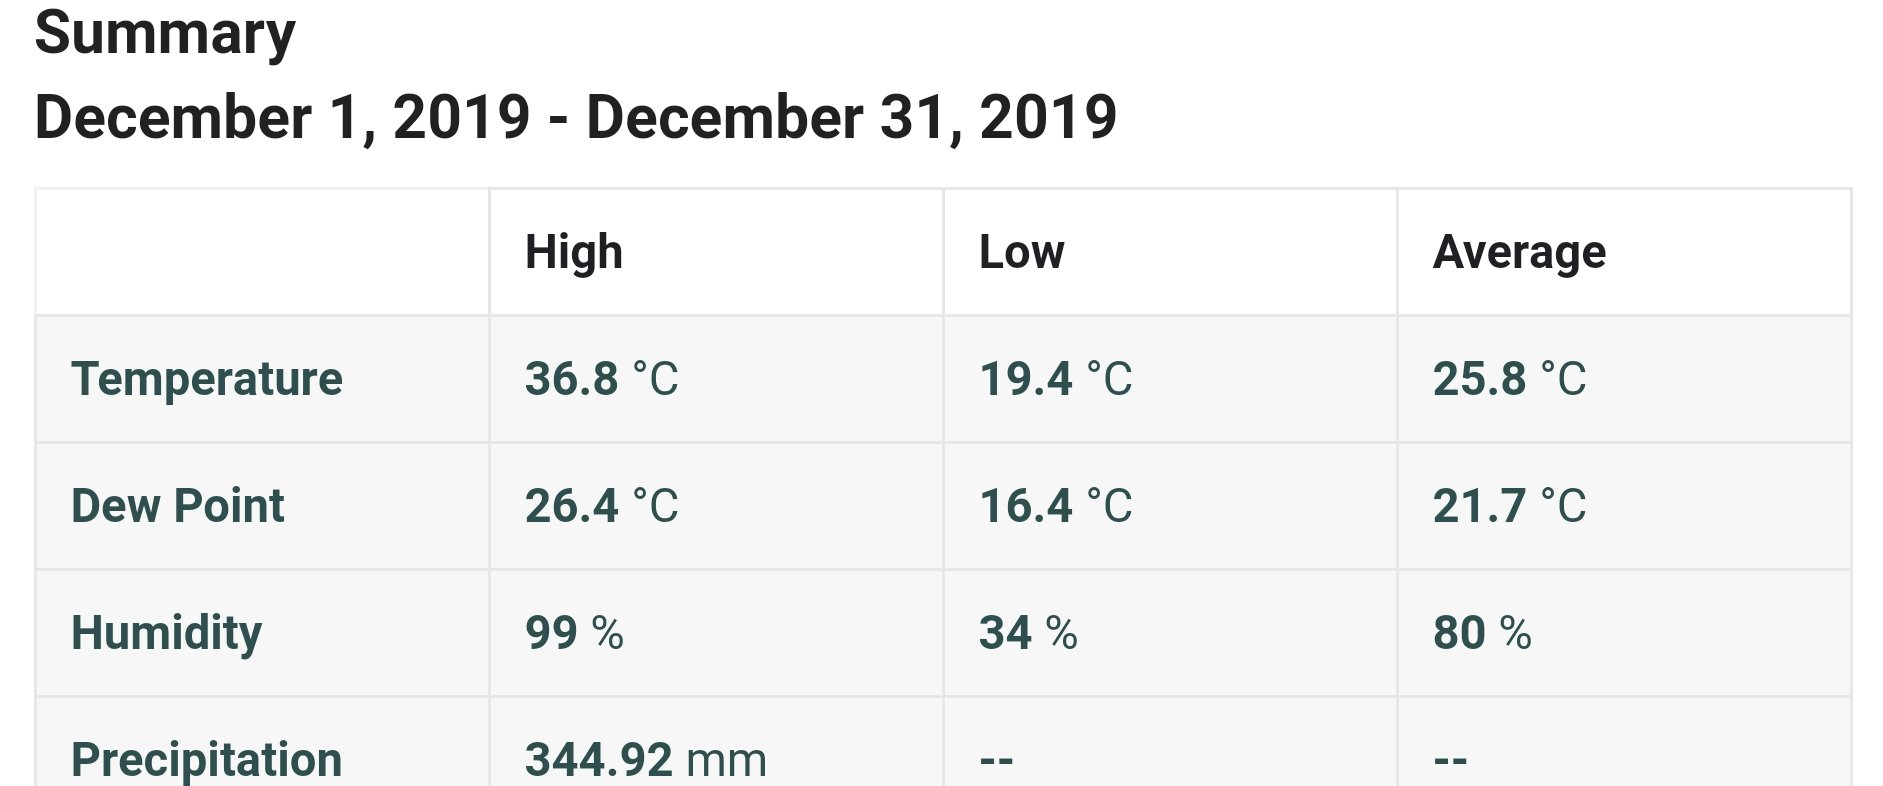Click the Average column header
Screen dimensions: 1883x786
pos(1520,252)
